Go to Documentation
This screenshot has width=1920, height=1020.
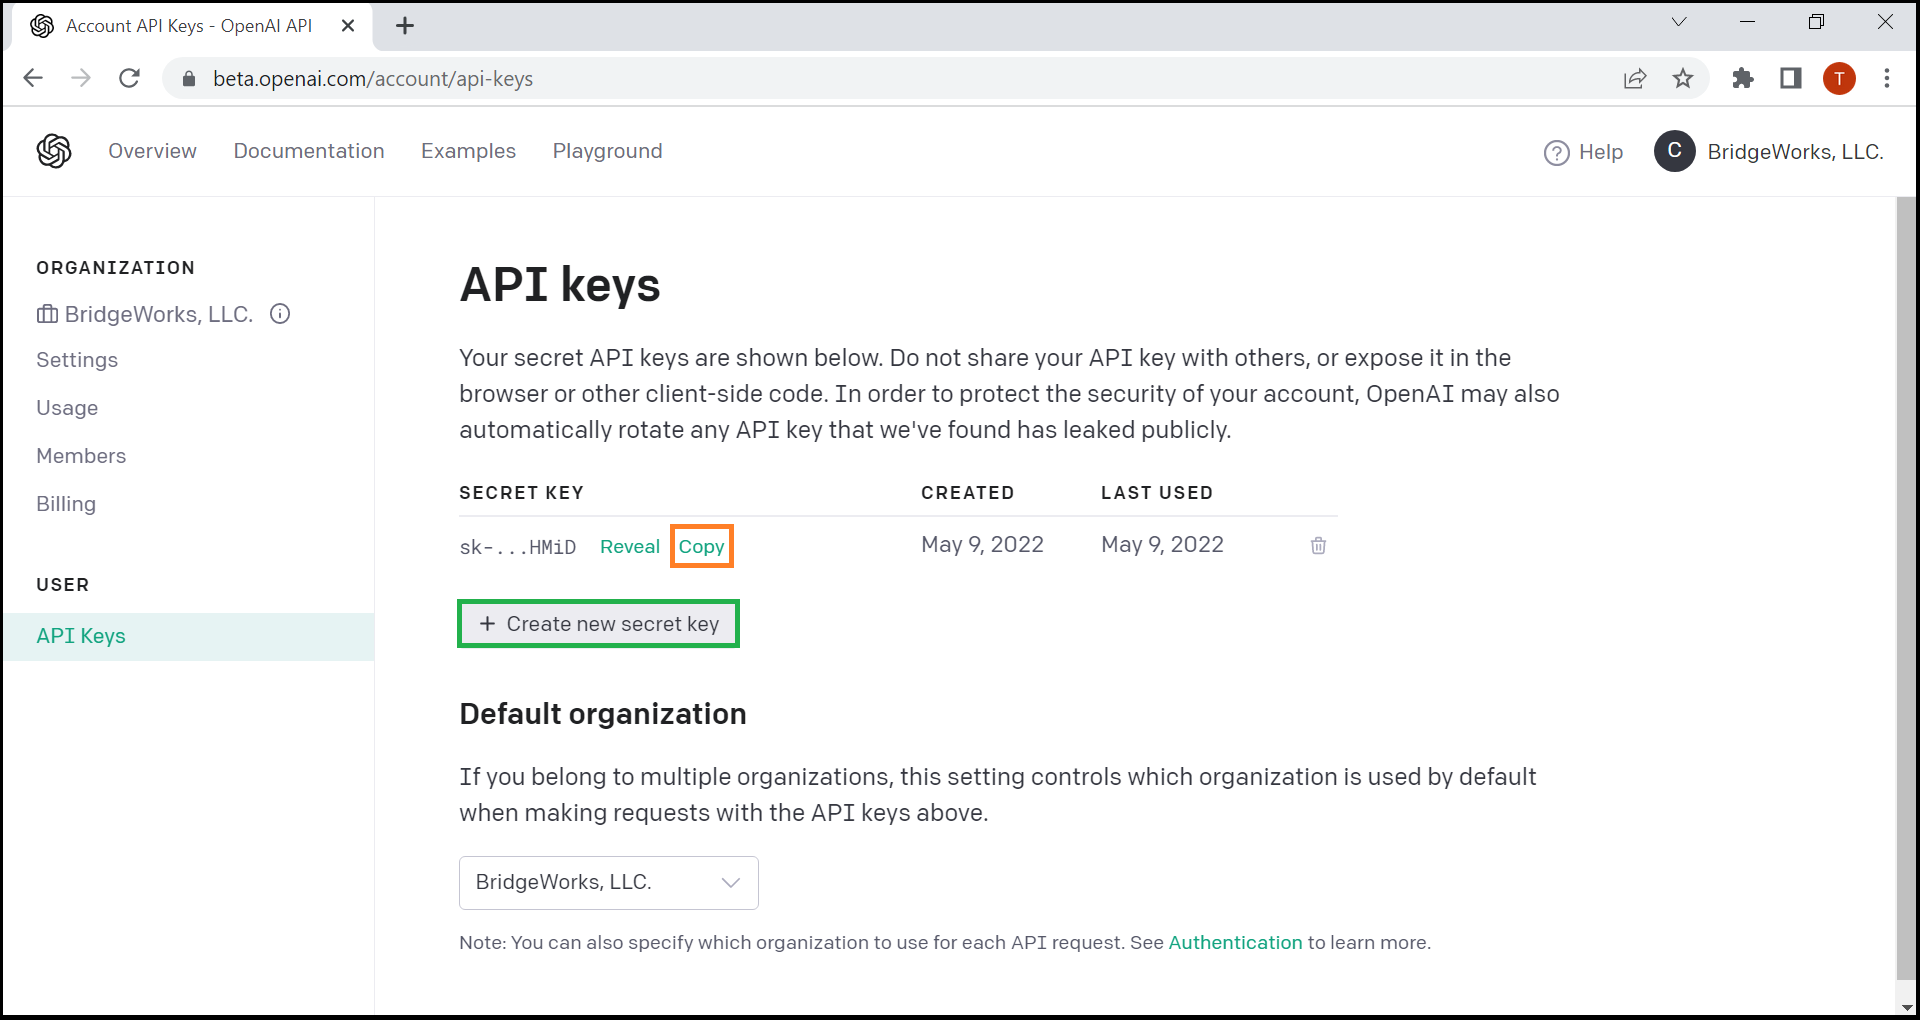(309, 151)
